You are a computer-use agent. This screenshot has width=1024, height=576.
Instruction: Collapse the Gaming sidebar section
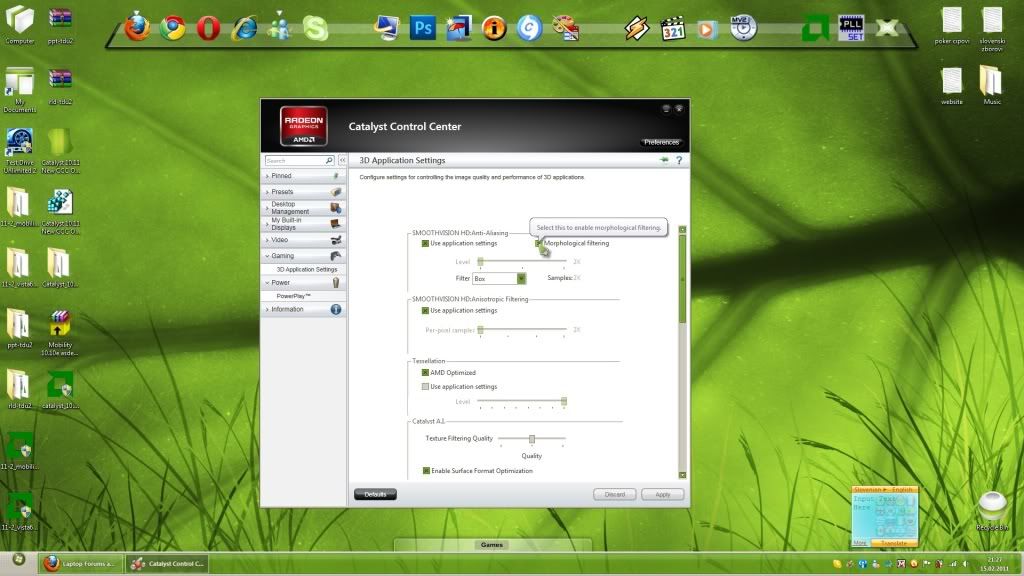(304, 256)
